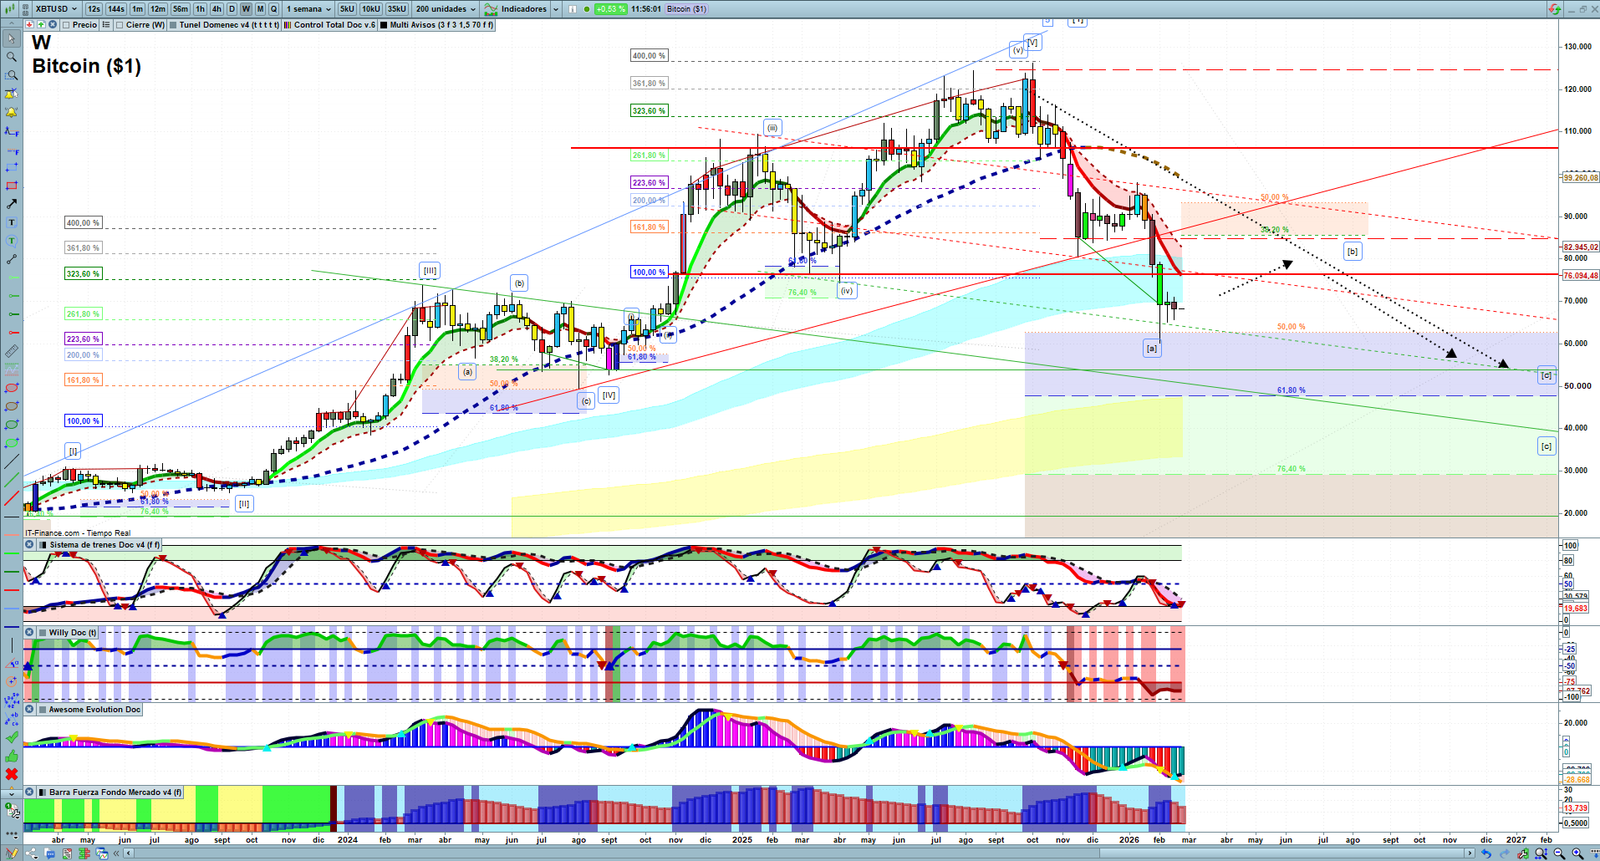Switch to the 12s timeframe
The image size is (1600, 861).
click(x=93, y=9)
